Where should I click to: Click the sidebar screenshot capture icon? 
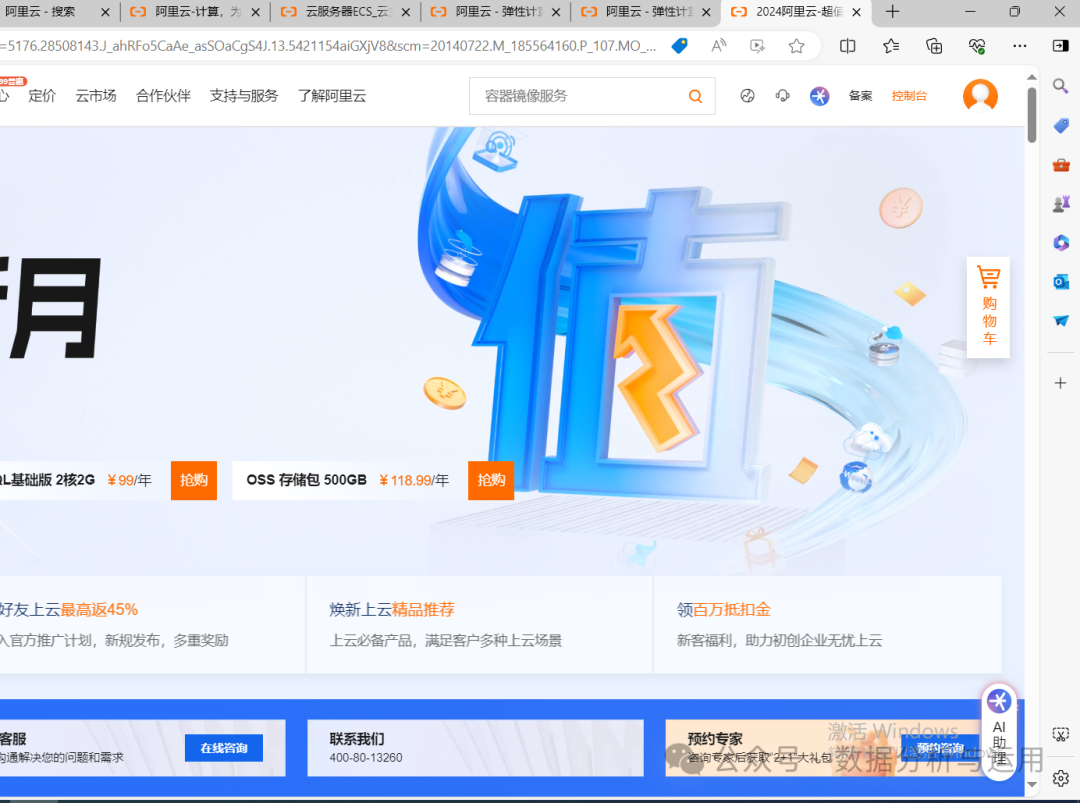click(x=1061, y=735)
